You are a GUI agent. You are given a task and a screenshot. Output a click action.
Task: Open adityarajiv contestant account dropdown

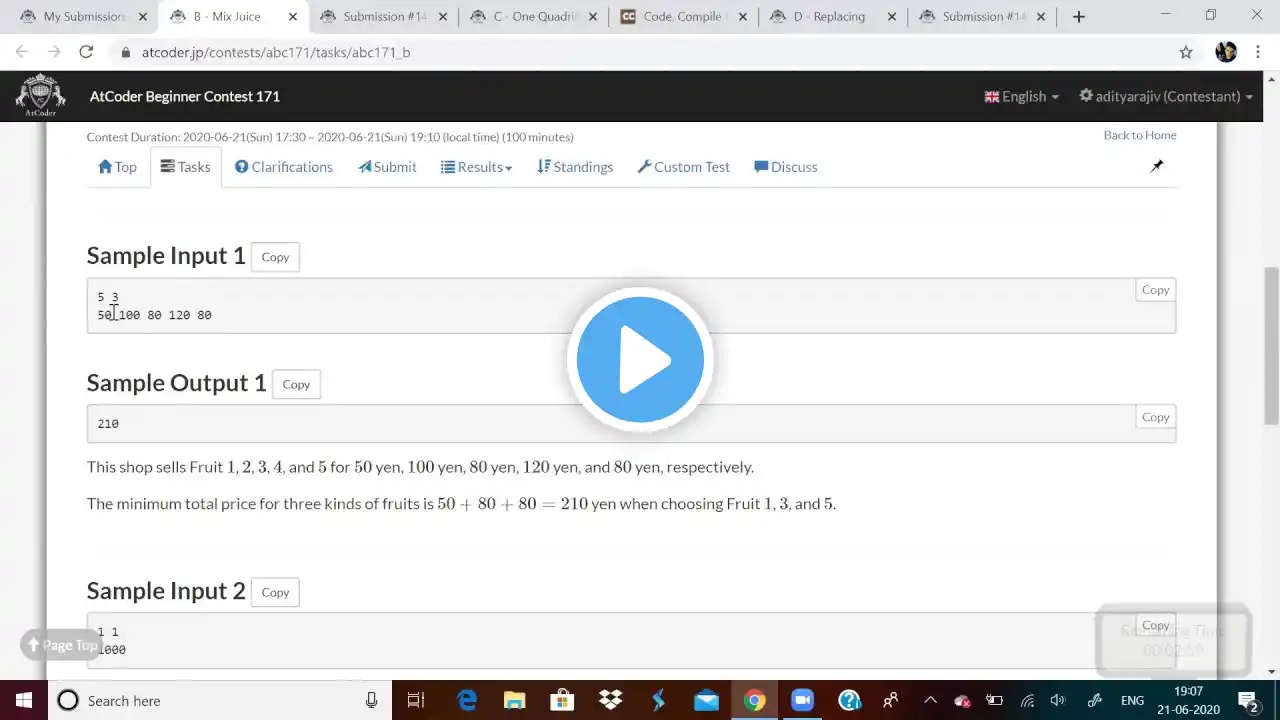click(1166, 96)
